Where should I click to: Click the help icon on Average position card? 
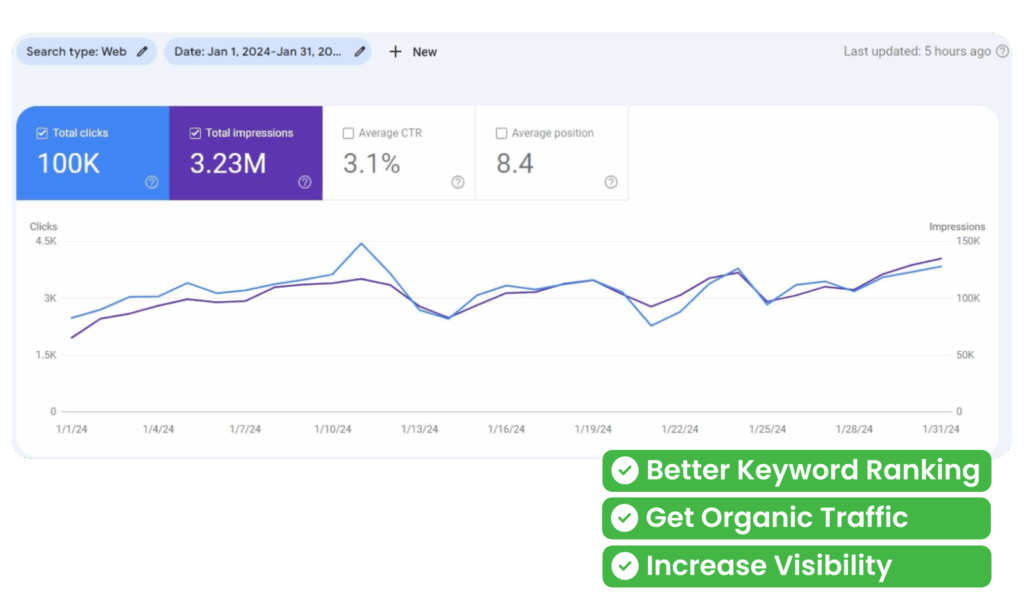click(x=611, y=182)
